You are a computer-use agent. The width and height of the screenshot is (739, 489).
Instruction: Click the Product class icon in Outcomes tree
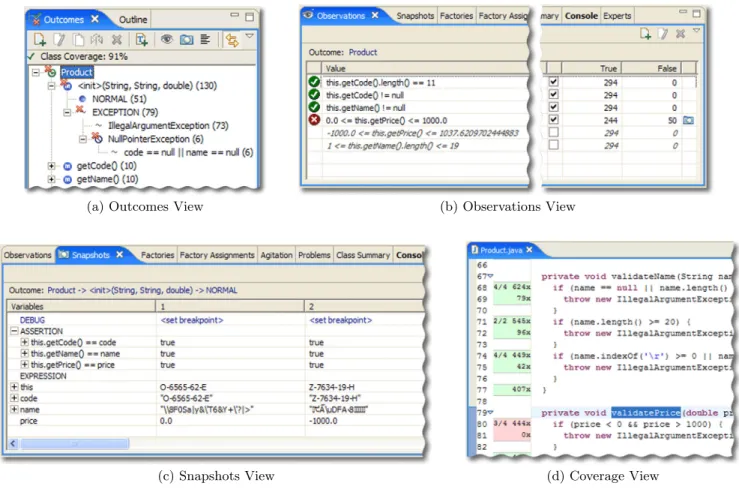pyautogui.click(x=50, y=72)
